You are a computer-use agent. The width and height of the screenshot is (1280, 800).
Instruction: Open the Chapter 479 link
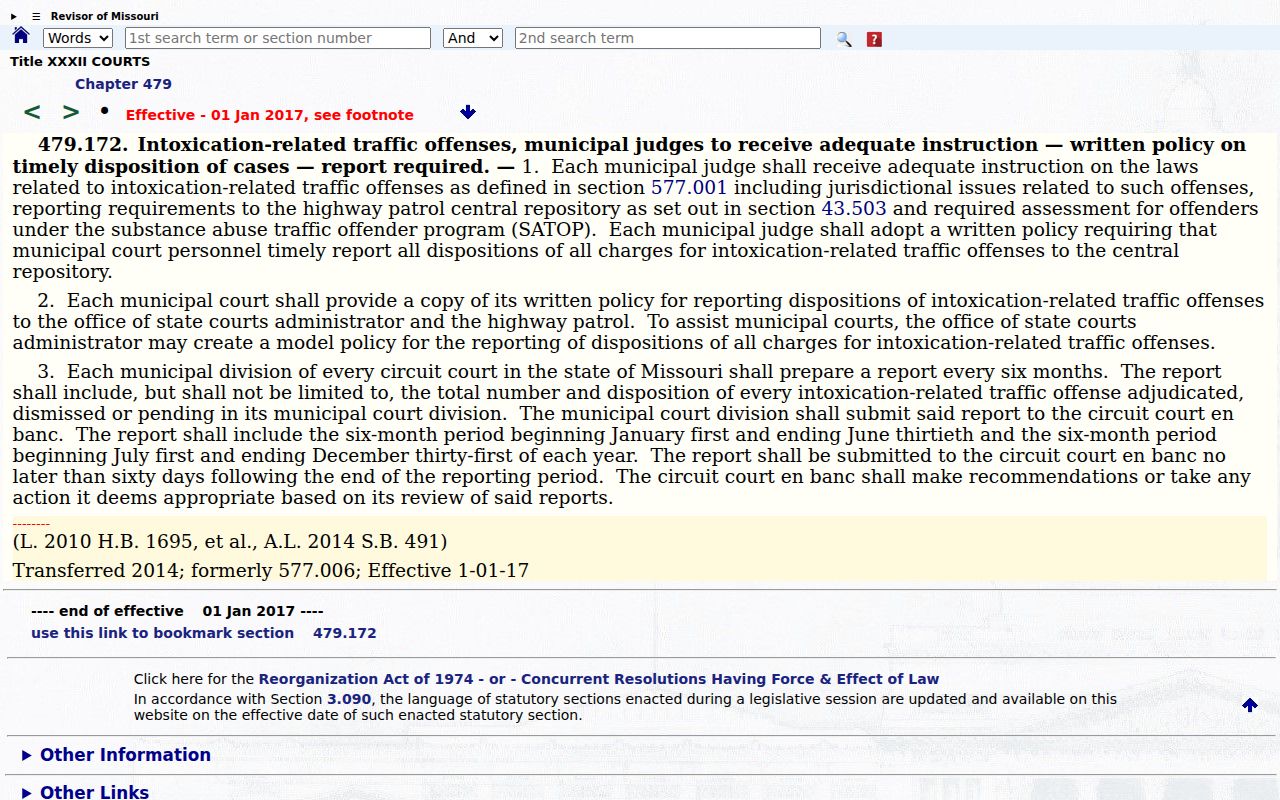click(123, 84)
